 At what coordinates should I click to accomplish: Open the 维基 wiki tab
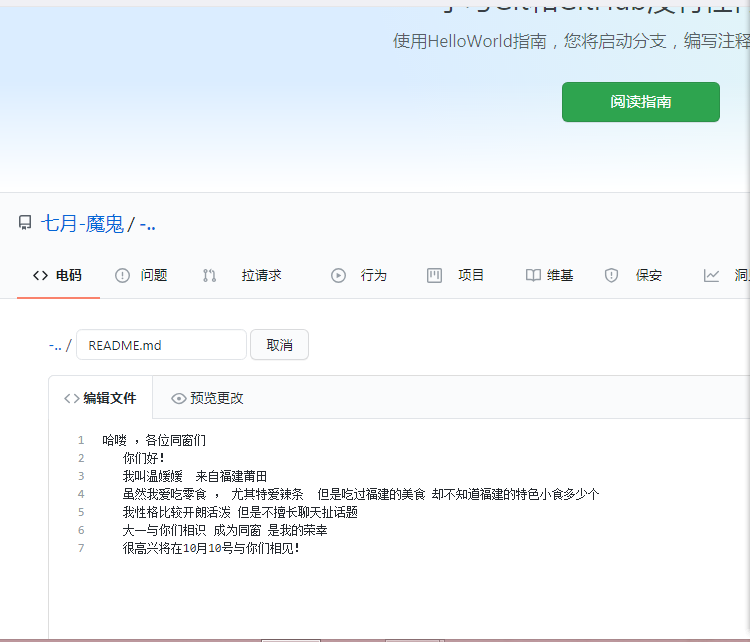[549, 275]
